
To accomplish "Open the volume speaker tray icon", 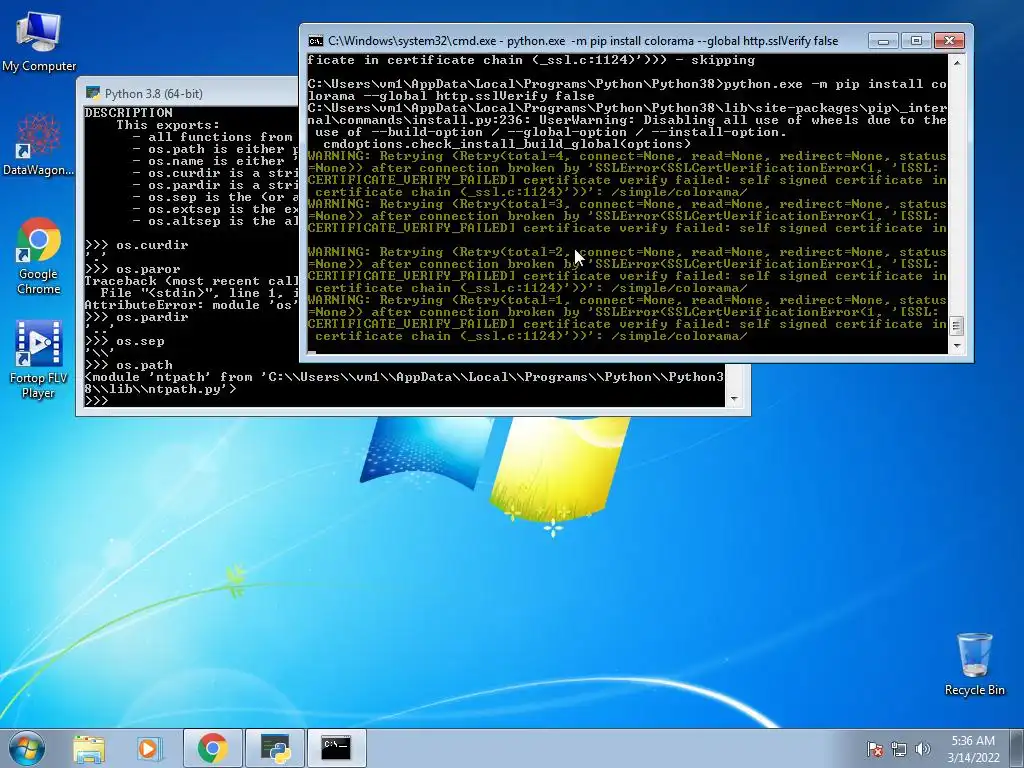I will coord(922,749).
